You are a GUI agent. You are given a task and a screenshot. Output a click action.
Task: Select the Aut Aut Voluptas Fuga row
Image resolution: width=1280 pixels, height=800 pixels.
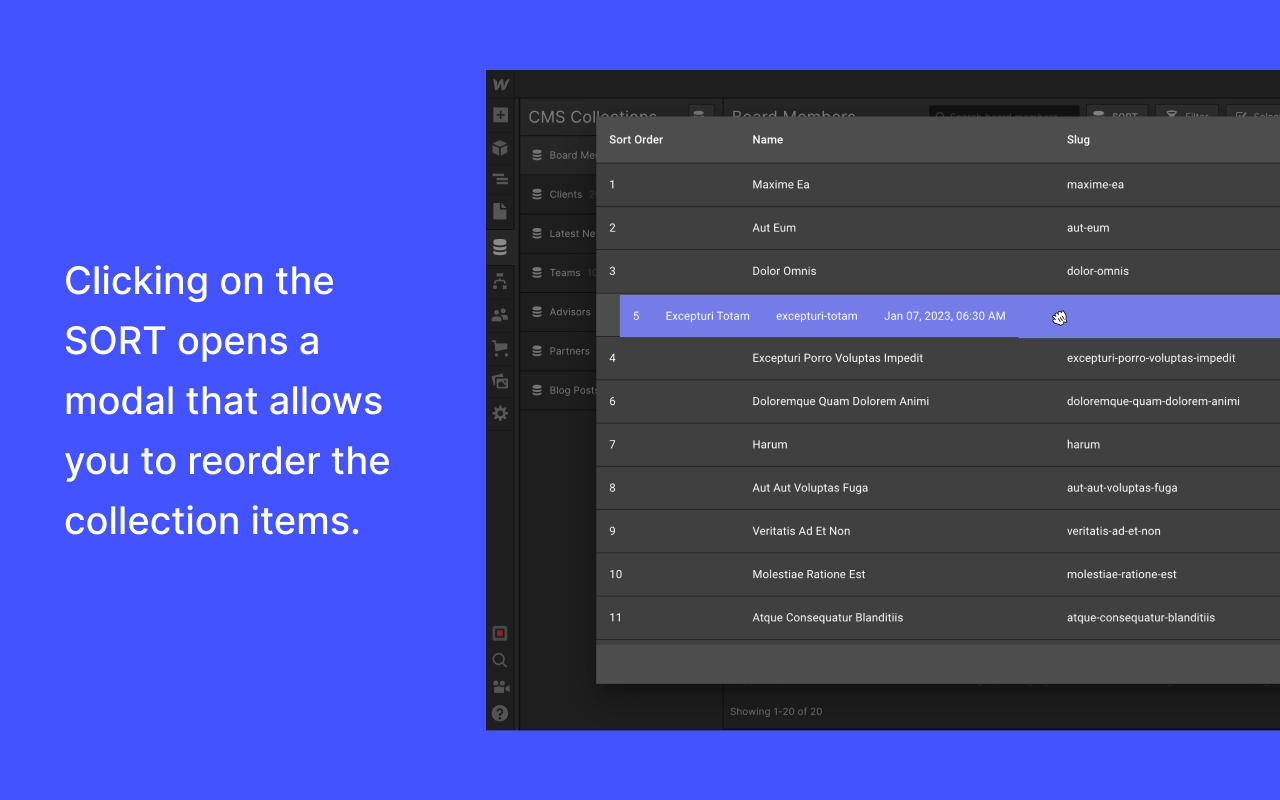tap(938, 488)
